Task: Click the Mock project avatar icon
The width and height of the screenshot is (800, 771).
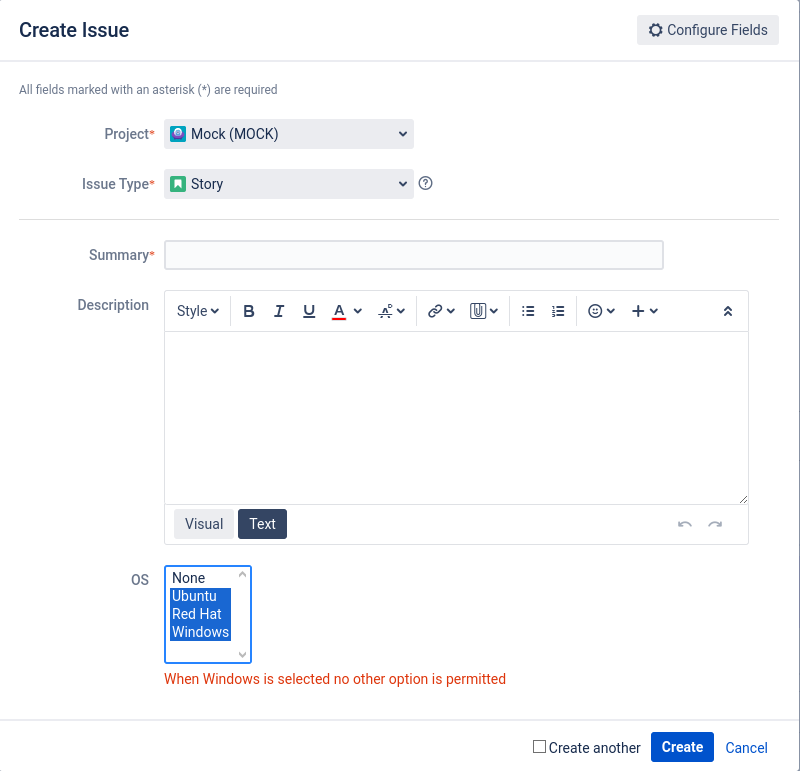Action: [x=178, y=134]
